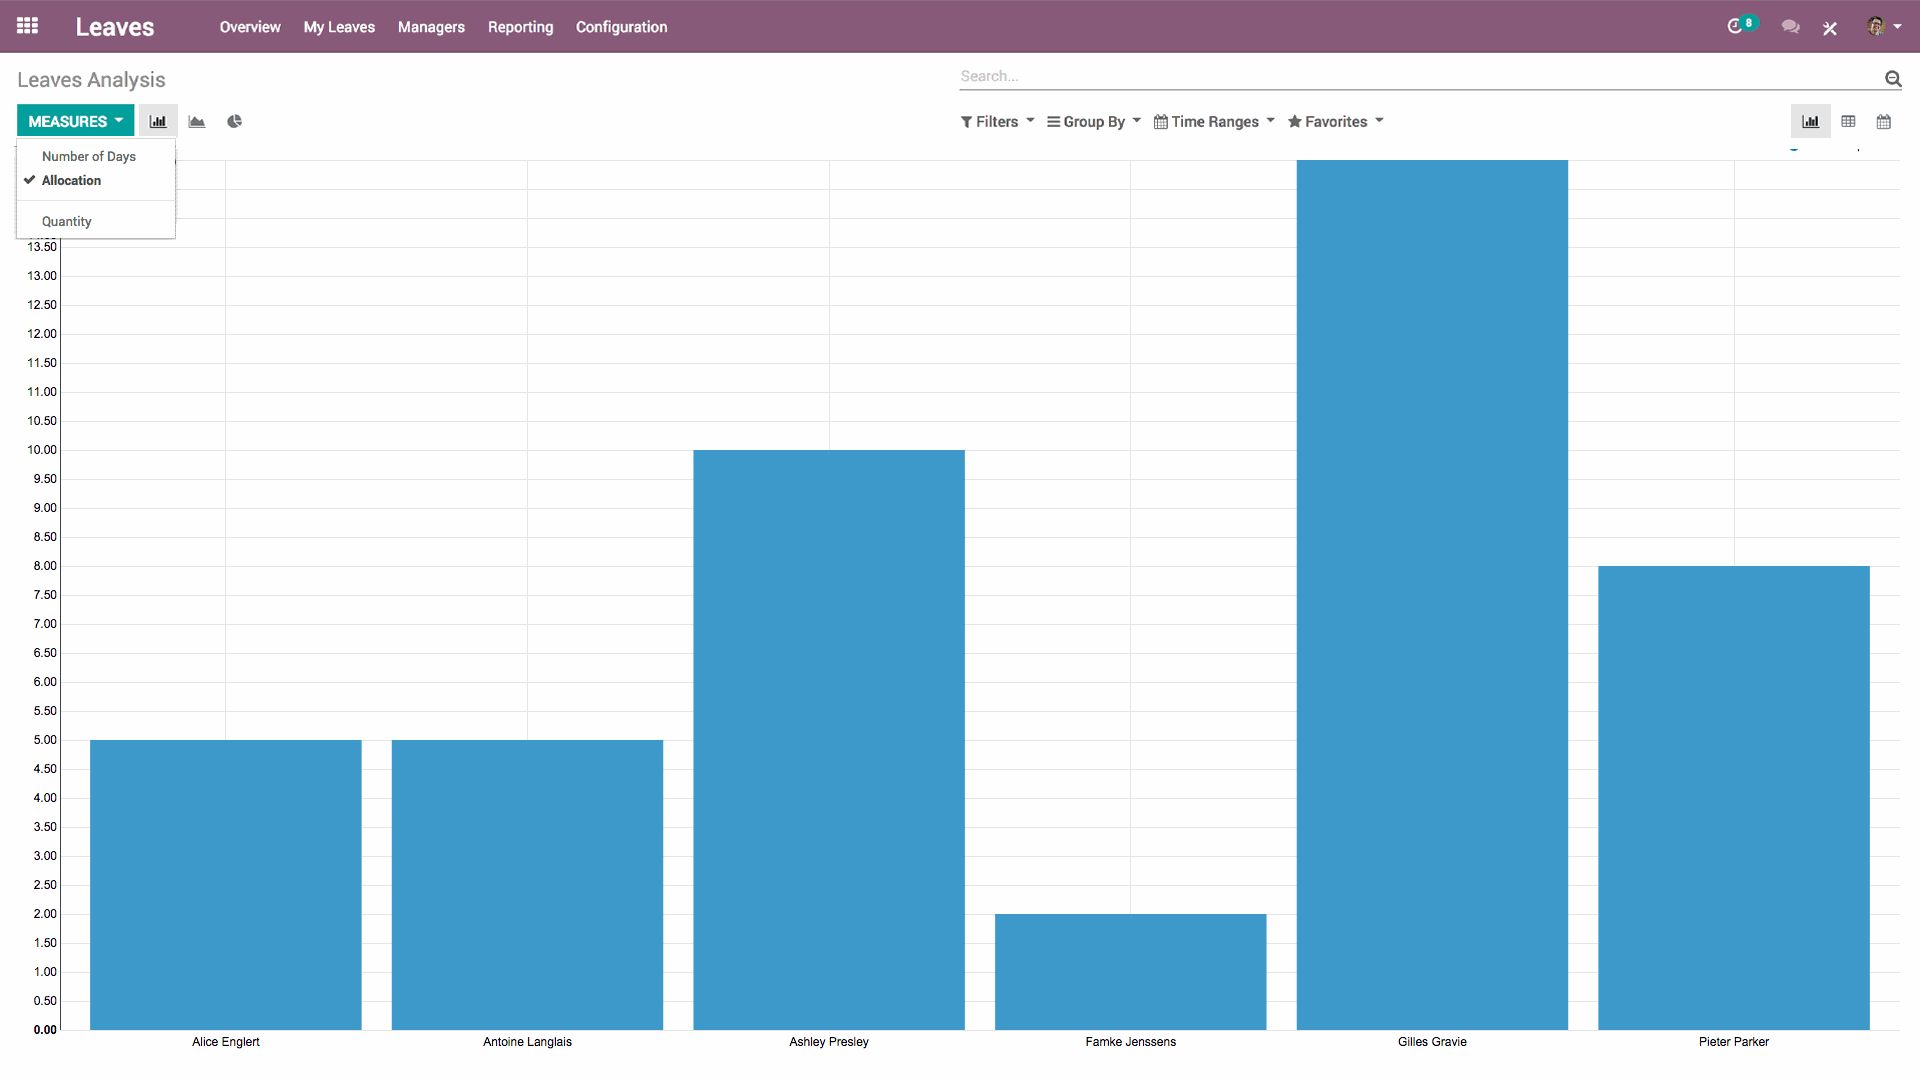
Task: Expand the Time Ranges dropdown
Action: 1213,121
